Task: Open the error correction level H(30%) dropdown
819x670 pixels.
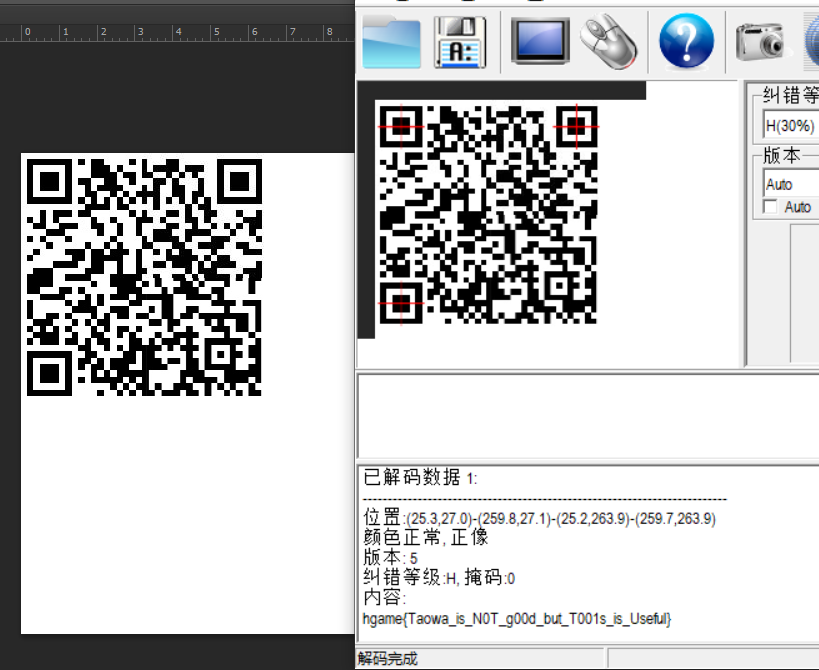Action: [x=791, y=126]
